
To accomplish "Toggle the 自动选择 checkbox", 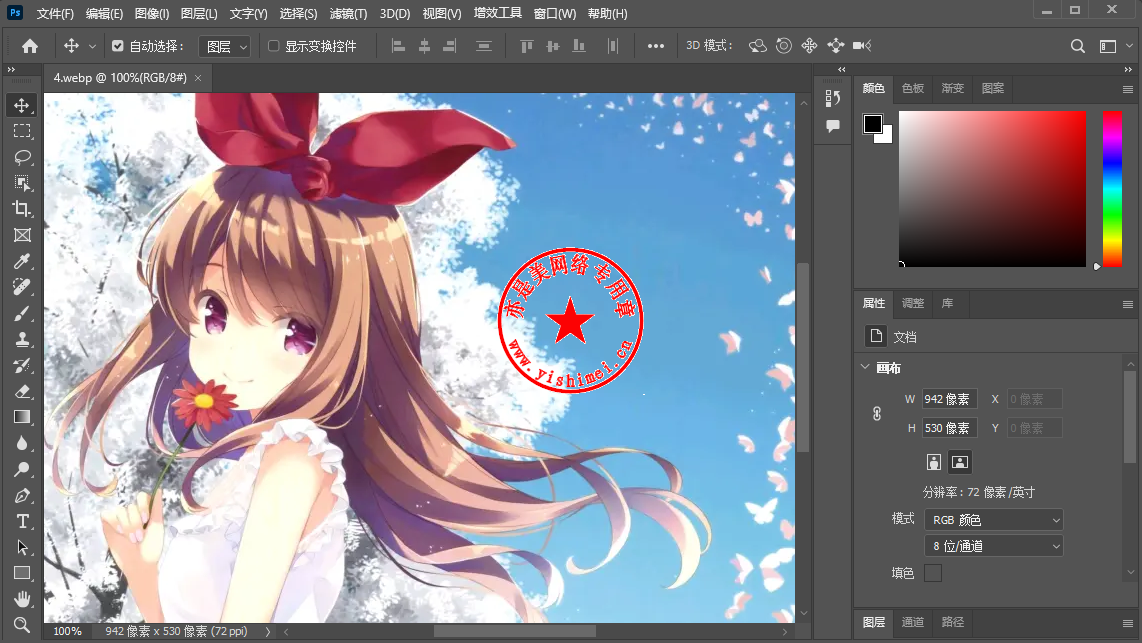I will 117,46.
